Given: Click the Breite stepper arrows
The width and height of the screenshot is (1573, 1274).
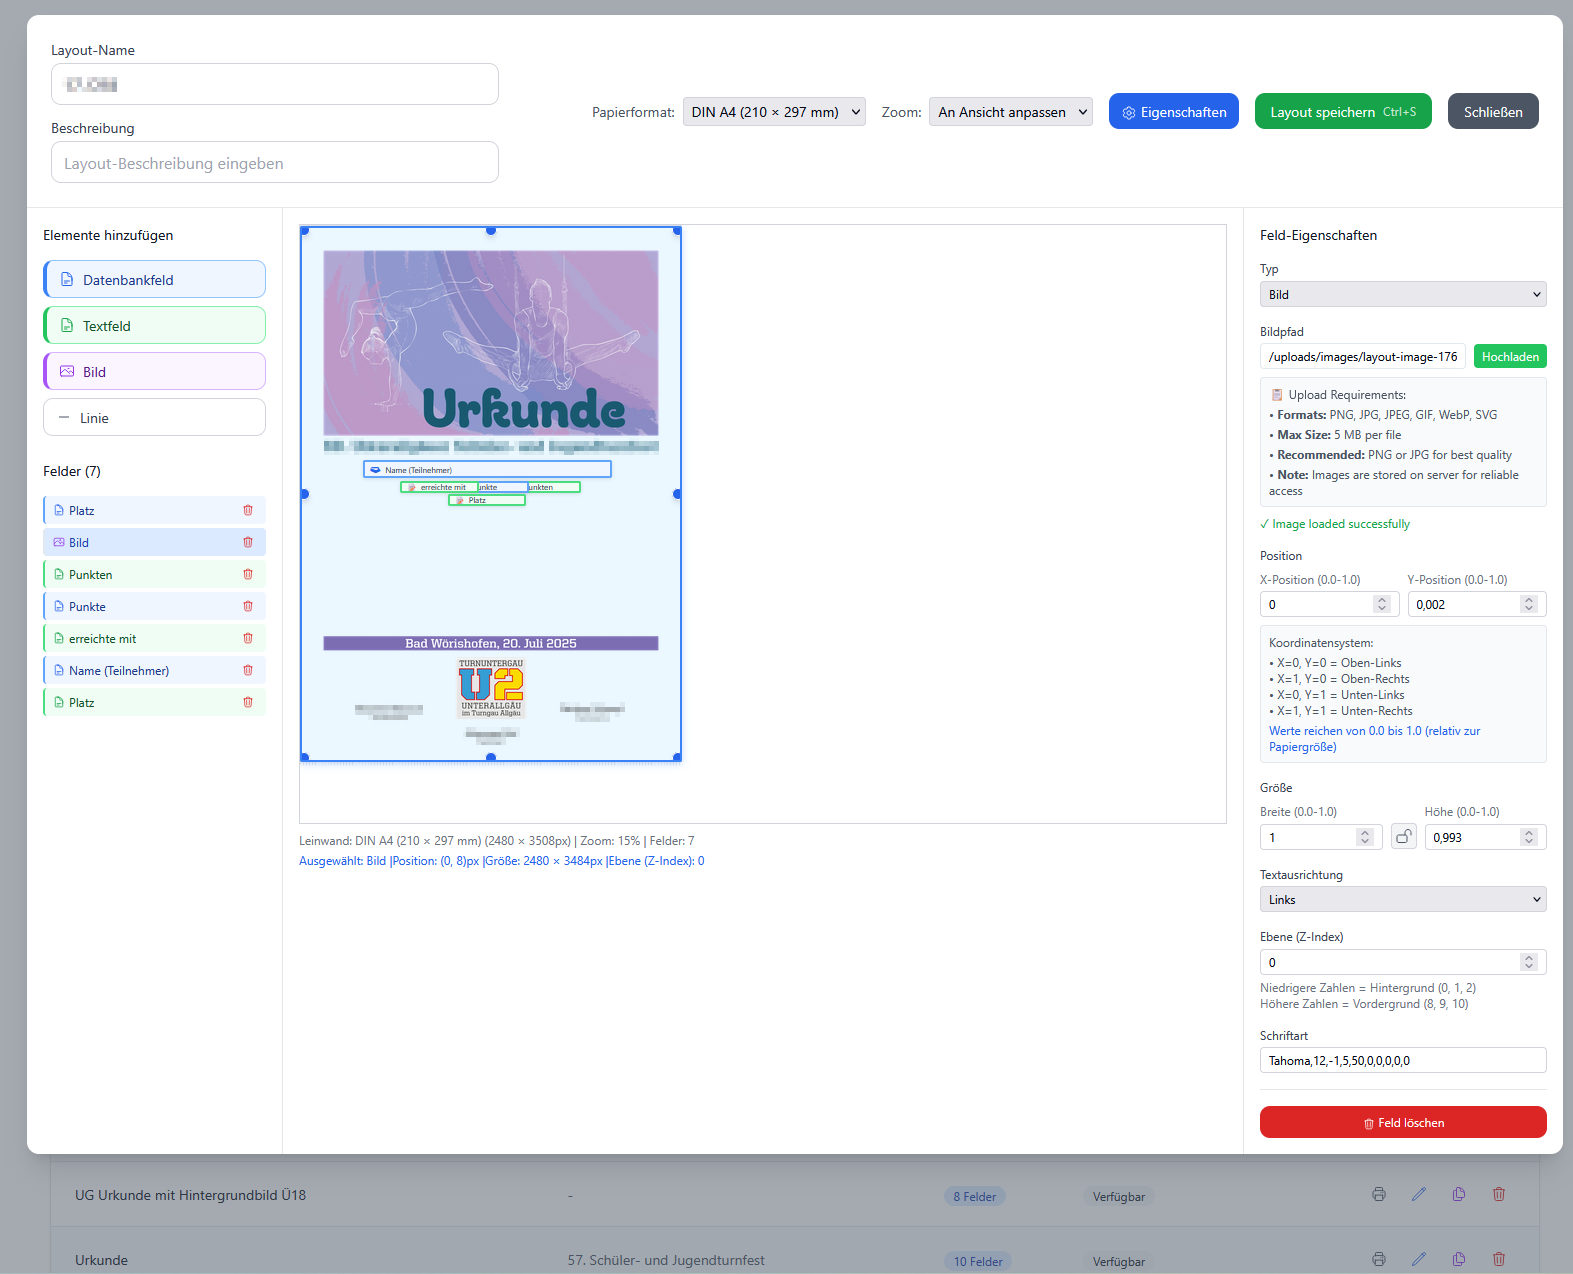Looking at the screenshot, I should 1365,837.
